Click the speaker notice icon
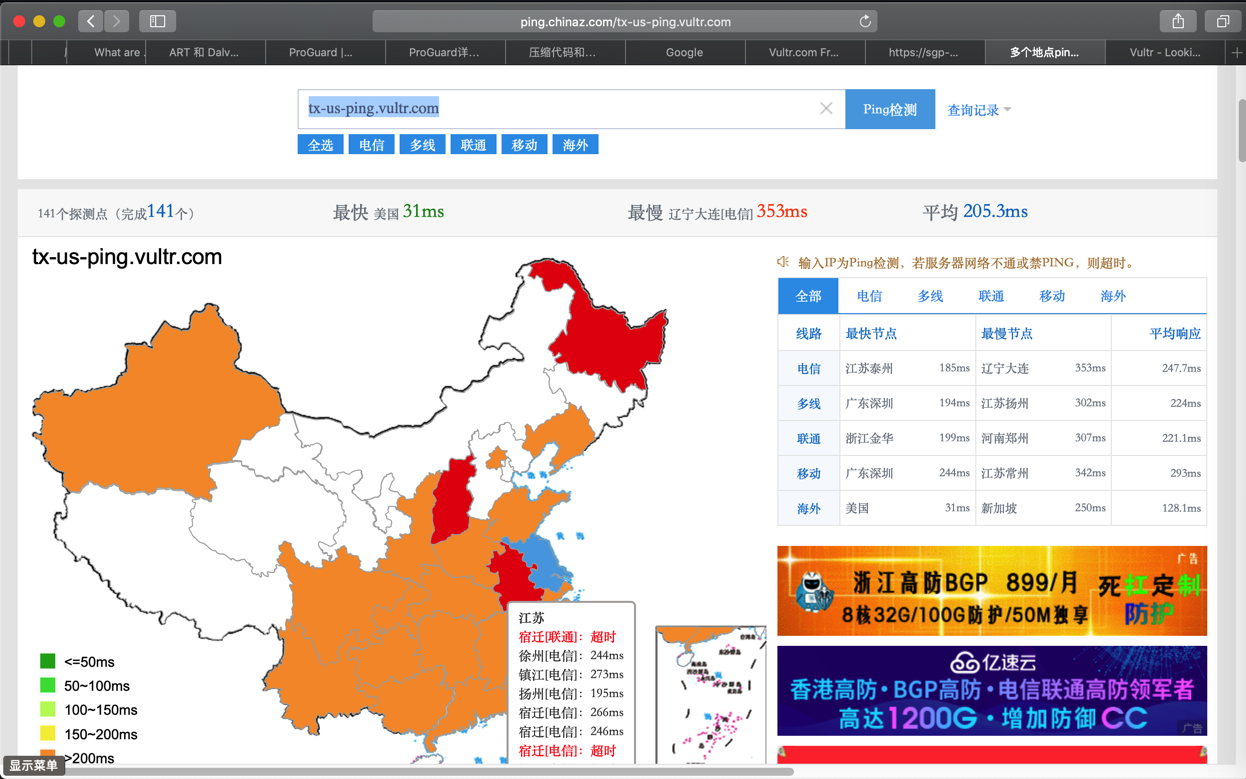Image resolution: width=1246 pixels, height=779 pixels. (783, 262)
